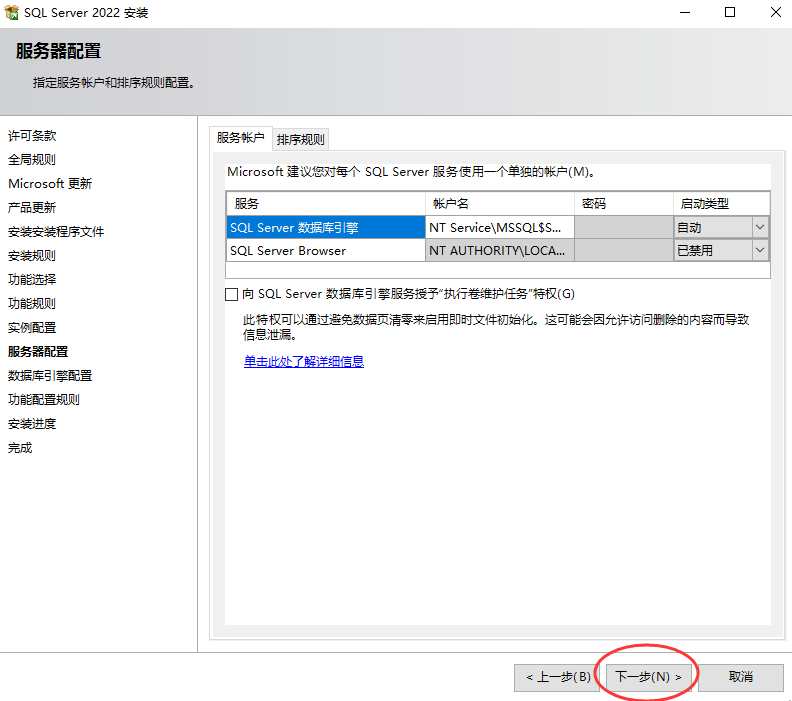
Task: Open startup type dropdown for SQL Server Browser
Action: click(760, 250)
